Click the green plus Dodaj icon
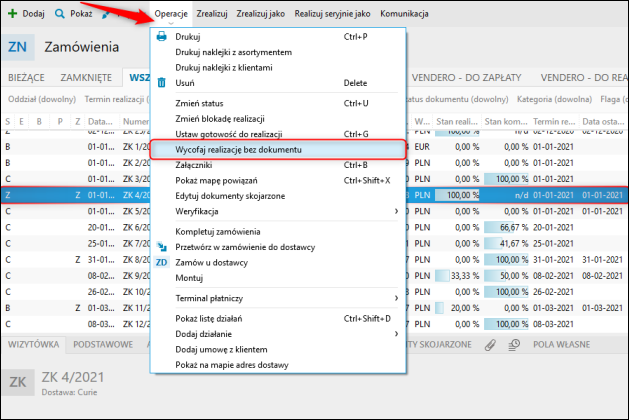This screenshot has height=420, width=629. pyautogui.click(x=12, y=14)
